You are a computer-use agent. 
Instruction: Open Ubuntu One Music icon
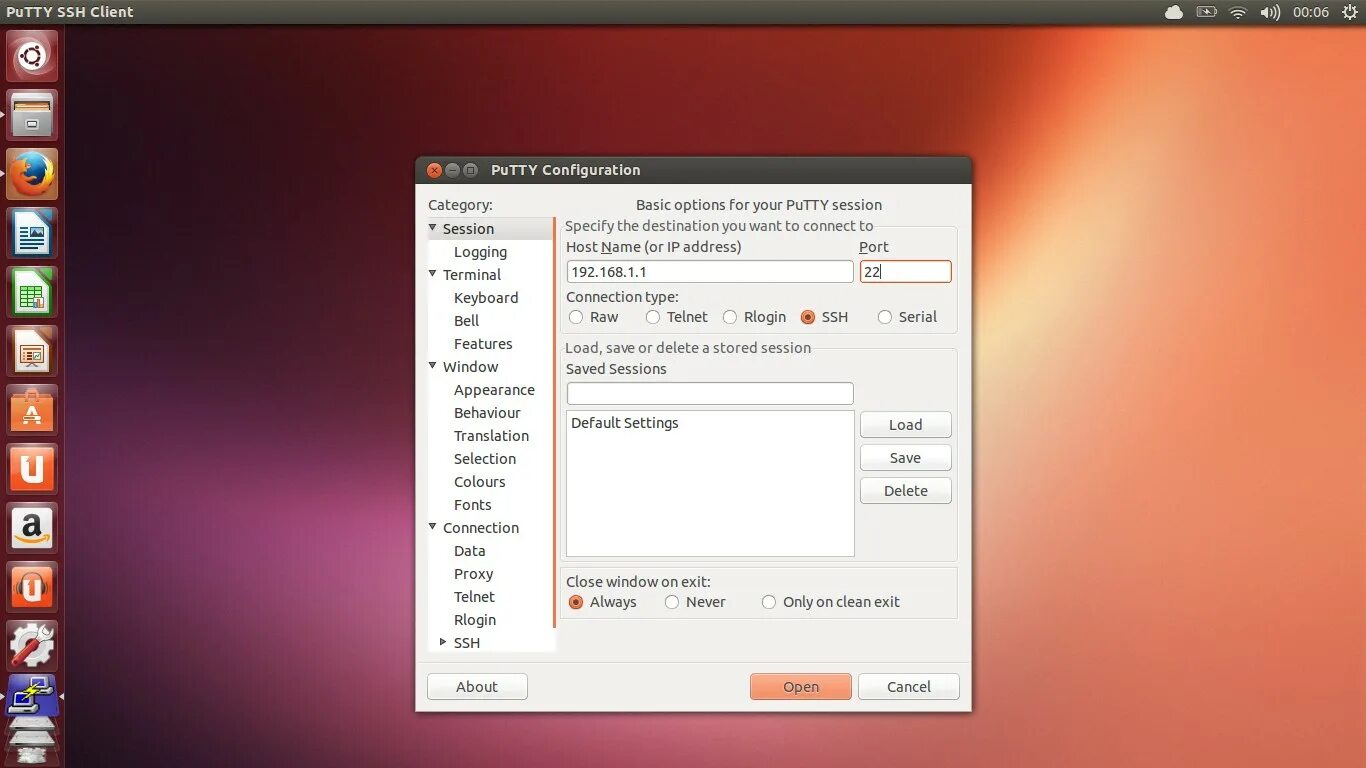tap(32, 587)
